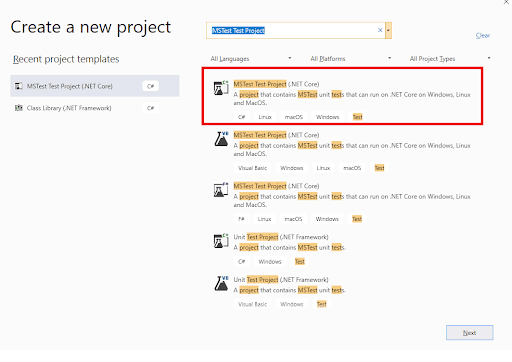This screenshot has height=362, width=512.
Task: Click the search field containing MSTest Test Project
Action: [x=295, y=30]
